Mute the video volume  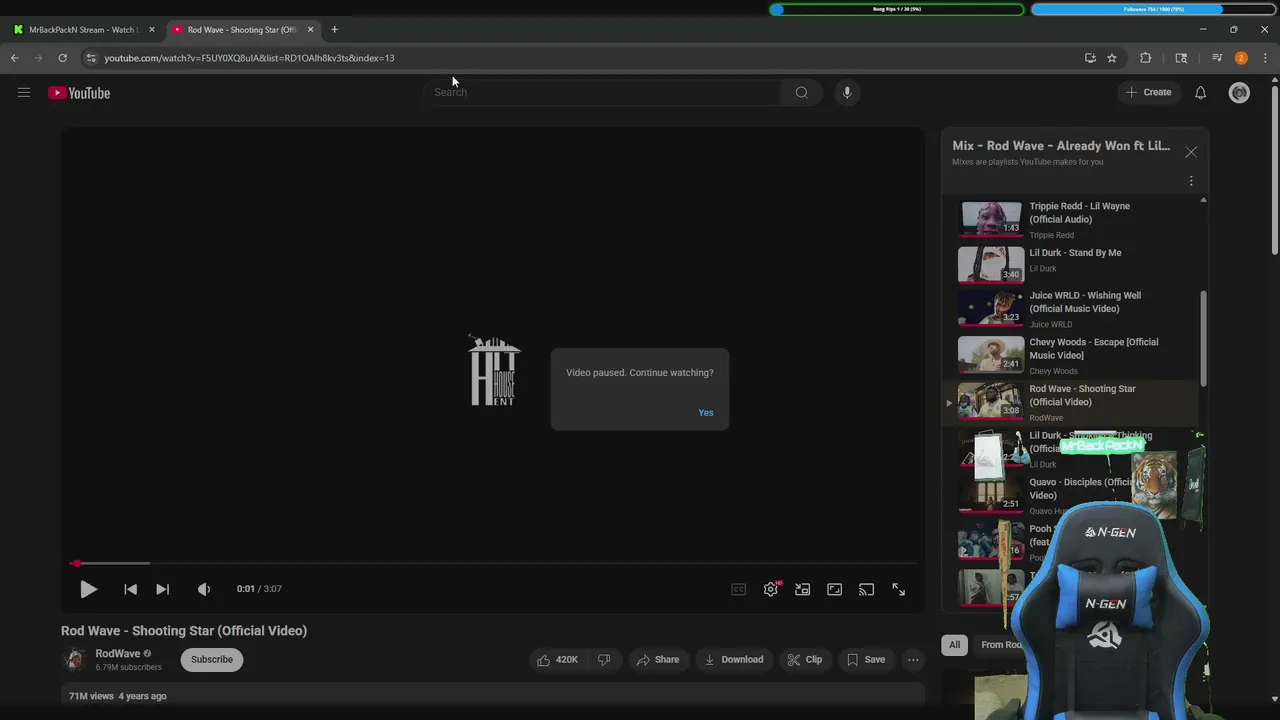coord(204,589)
